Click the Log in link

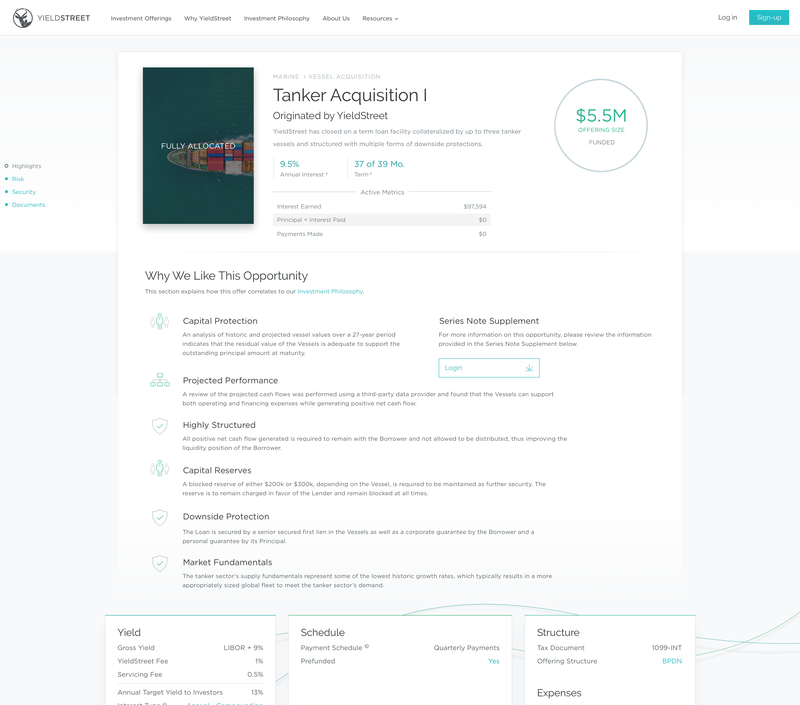[728, 17]
